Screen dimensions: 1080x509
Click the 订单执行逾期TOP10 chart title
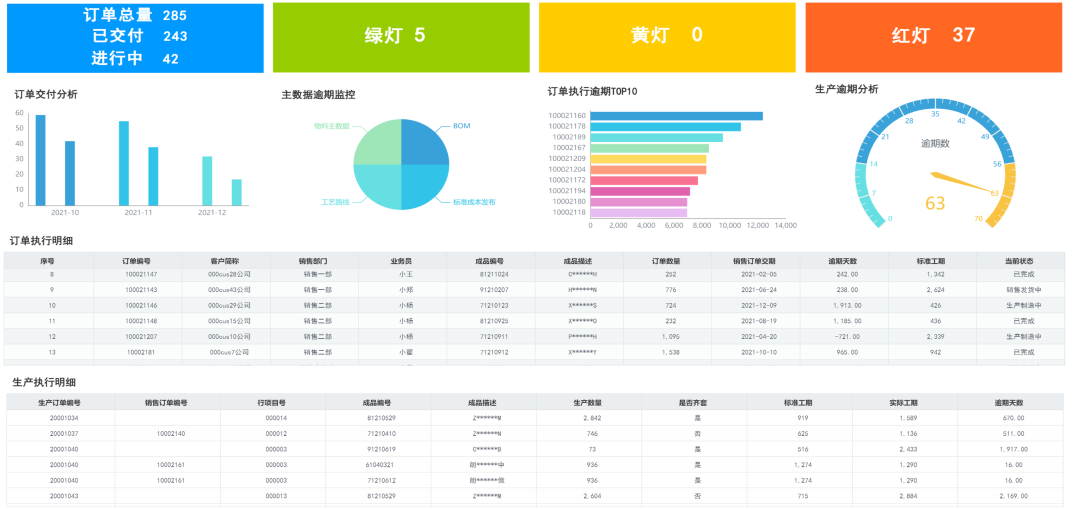click(x=592, y=91)
